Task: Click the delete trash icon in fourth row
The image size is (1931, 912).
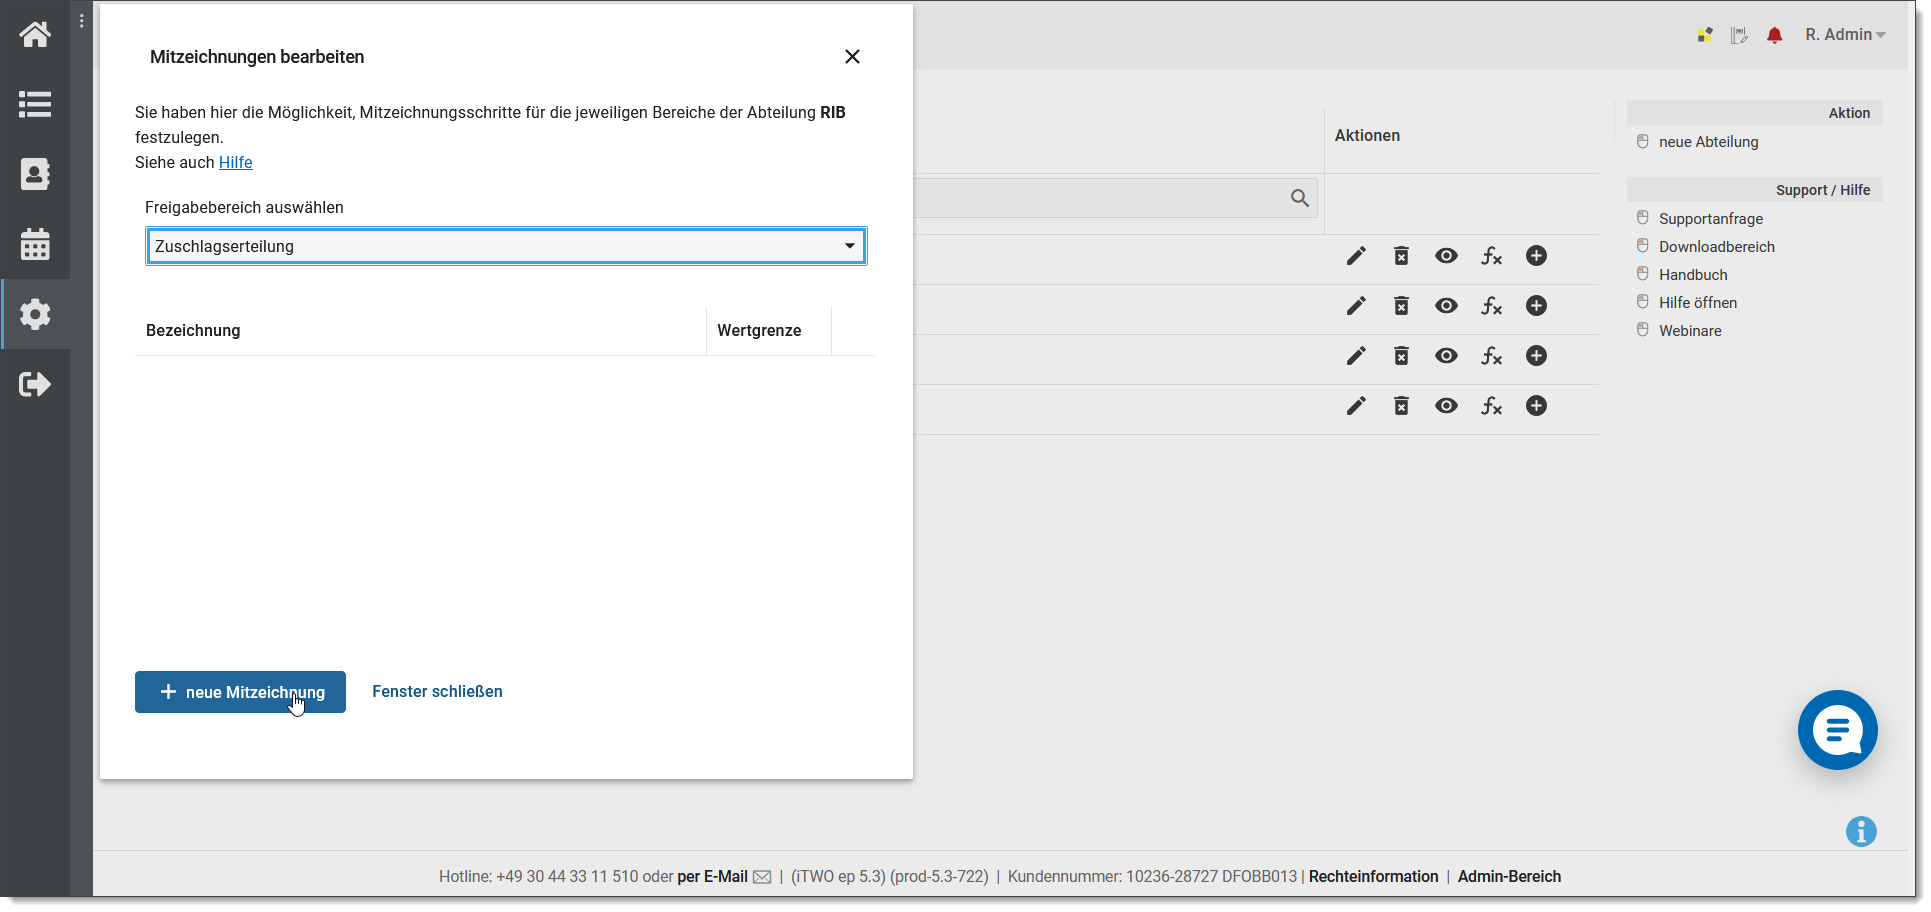Action: (x=1401, y=406)
